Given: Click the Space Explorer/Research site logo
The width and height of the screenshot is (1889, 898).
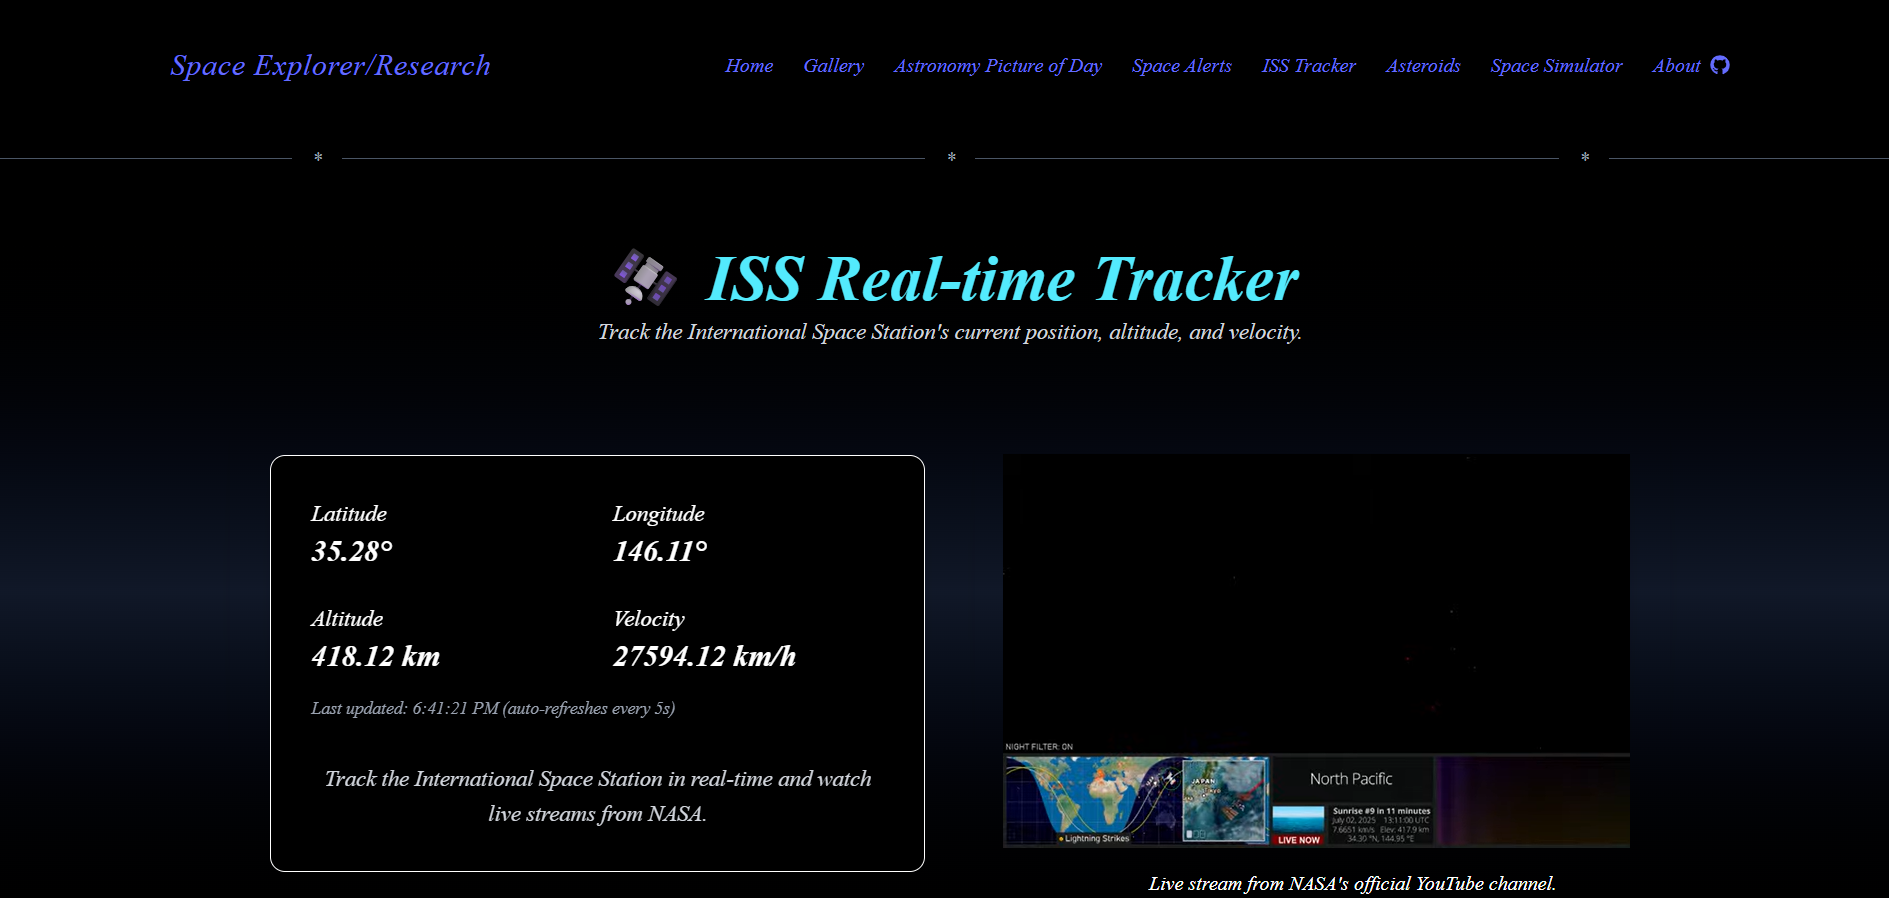Looking at the screenshot, I should tap(330, 66).
